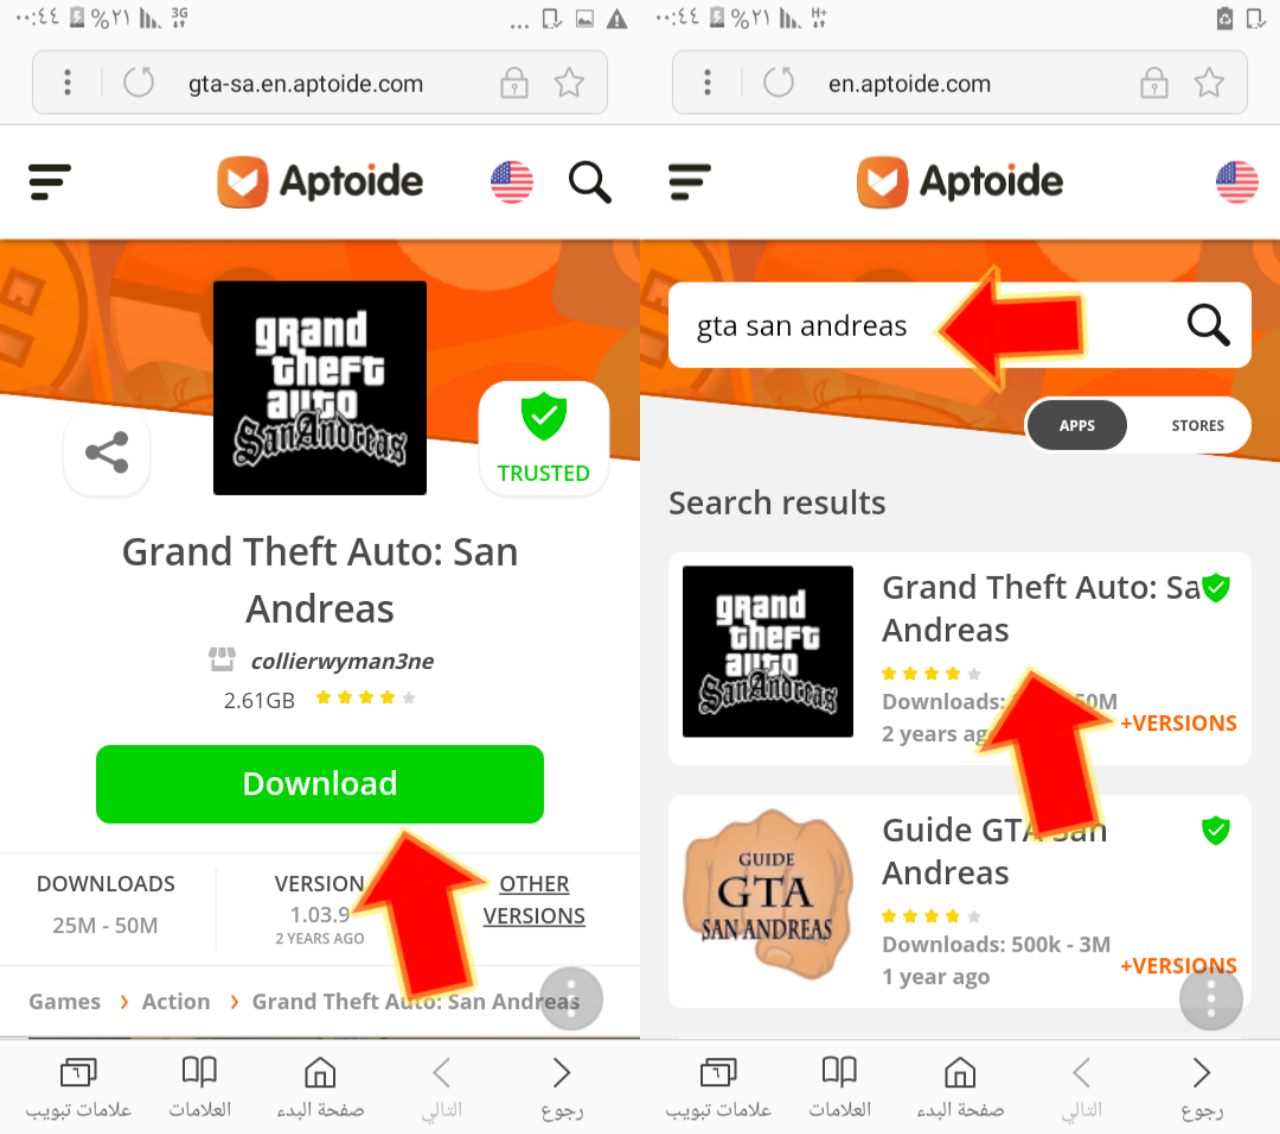
Task: Open the OTHER VERSIONS link
Action: [534, 900]
